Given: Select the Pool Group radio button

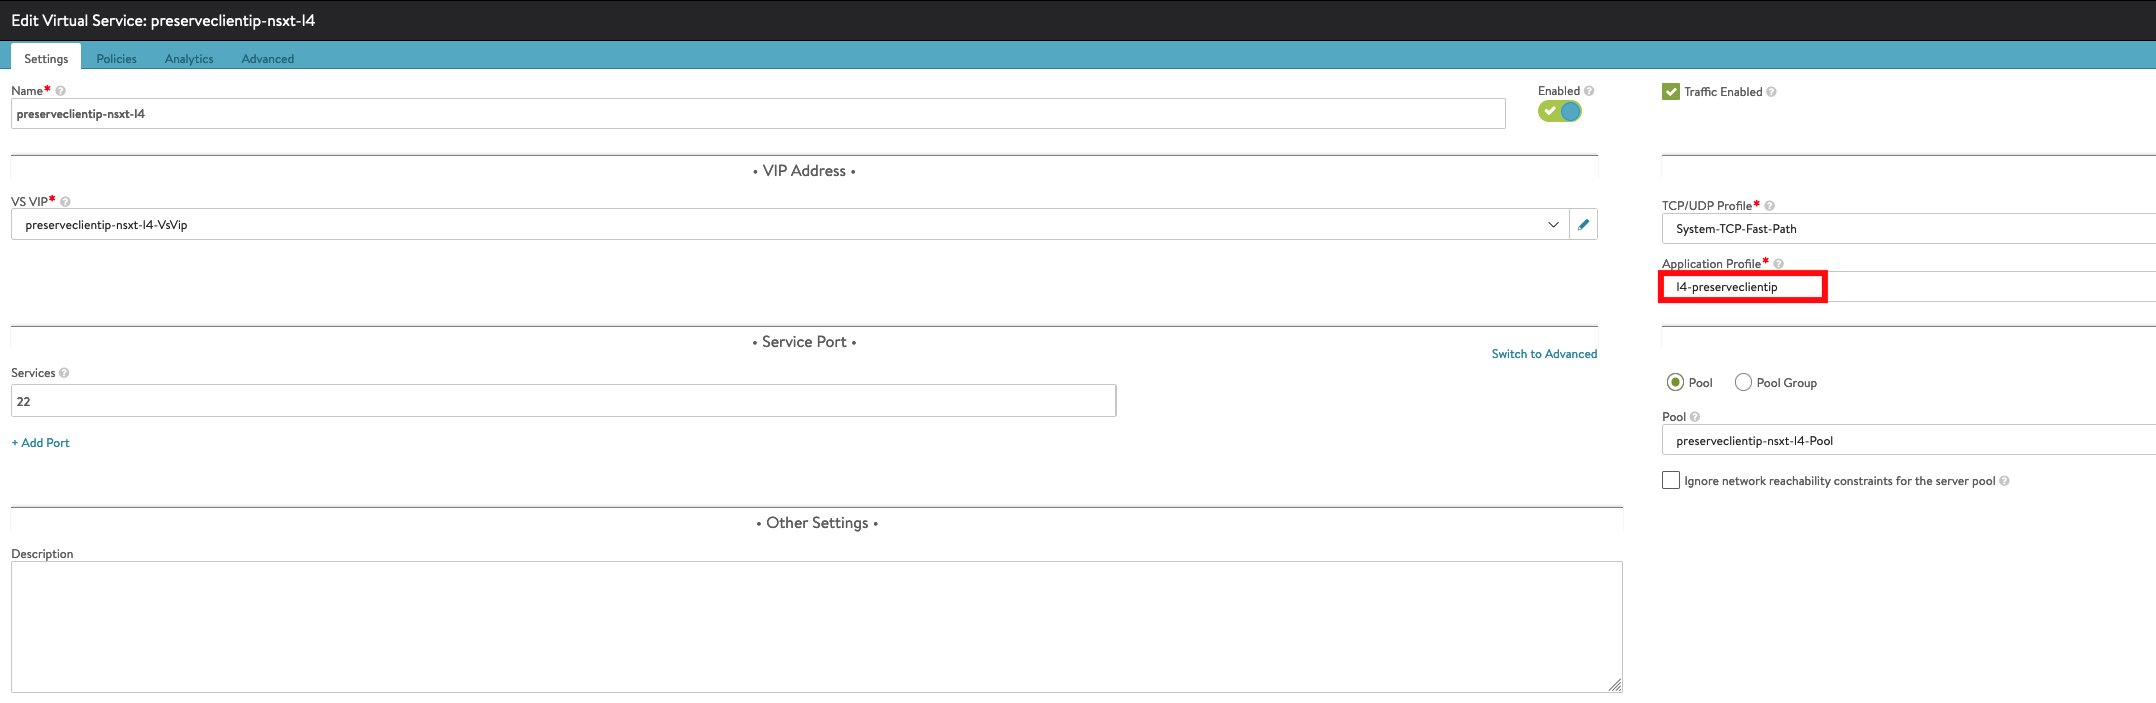Looking at the screenshot, I should coord(1743,383).
